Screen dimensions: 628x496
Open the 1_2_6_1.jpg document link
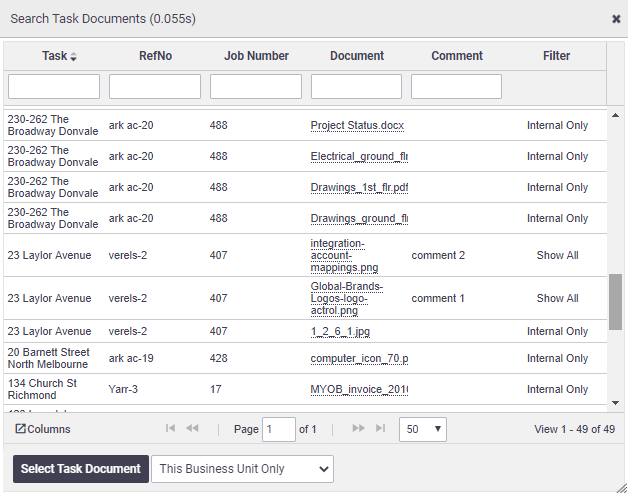click(x=340, y=331)
